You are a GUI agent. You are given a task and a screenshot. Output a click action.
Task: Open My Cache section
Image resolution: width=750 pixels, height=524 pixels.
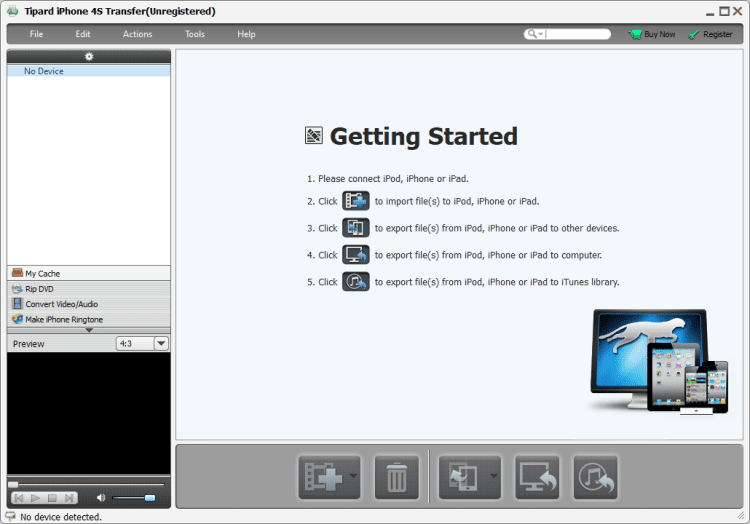89,273
